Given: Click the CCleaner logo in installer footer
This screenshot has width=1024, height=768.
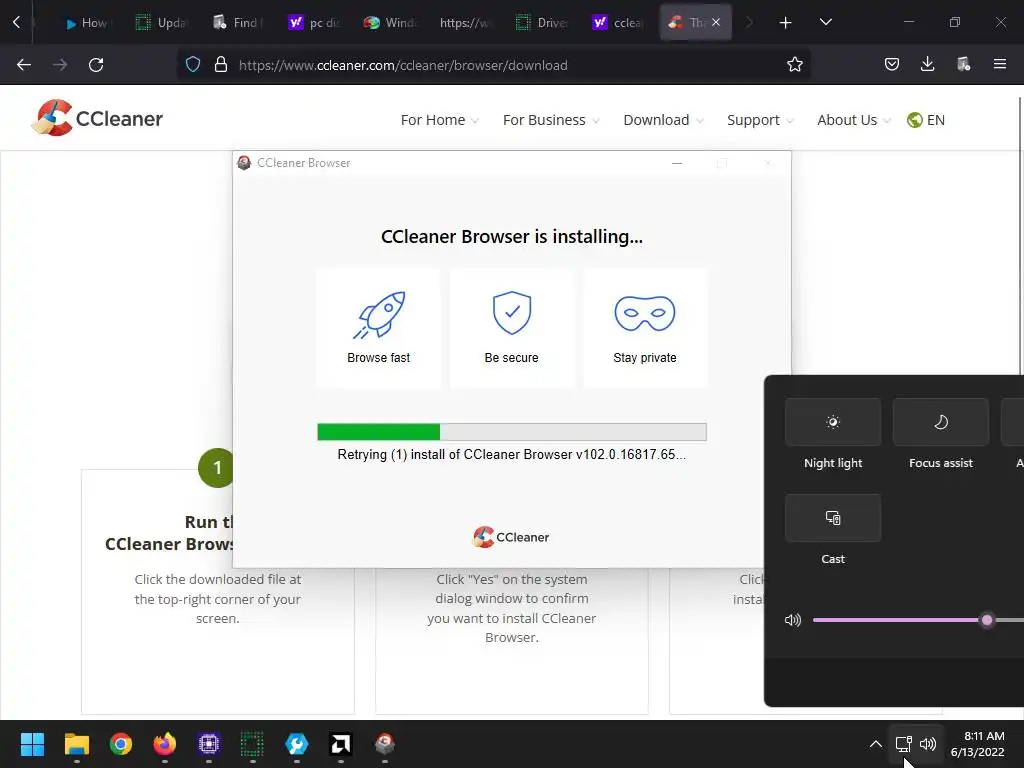Looking at the screenshot, I should [x=511, y=537].
